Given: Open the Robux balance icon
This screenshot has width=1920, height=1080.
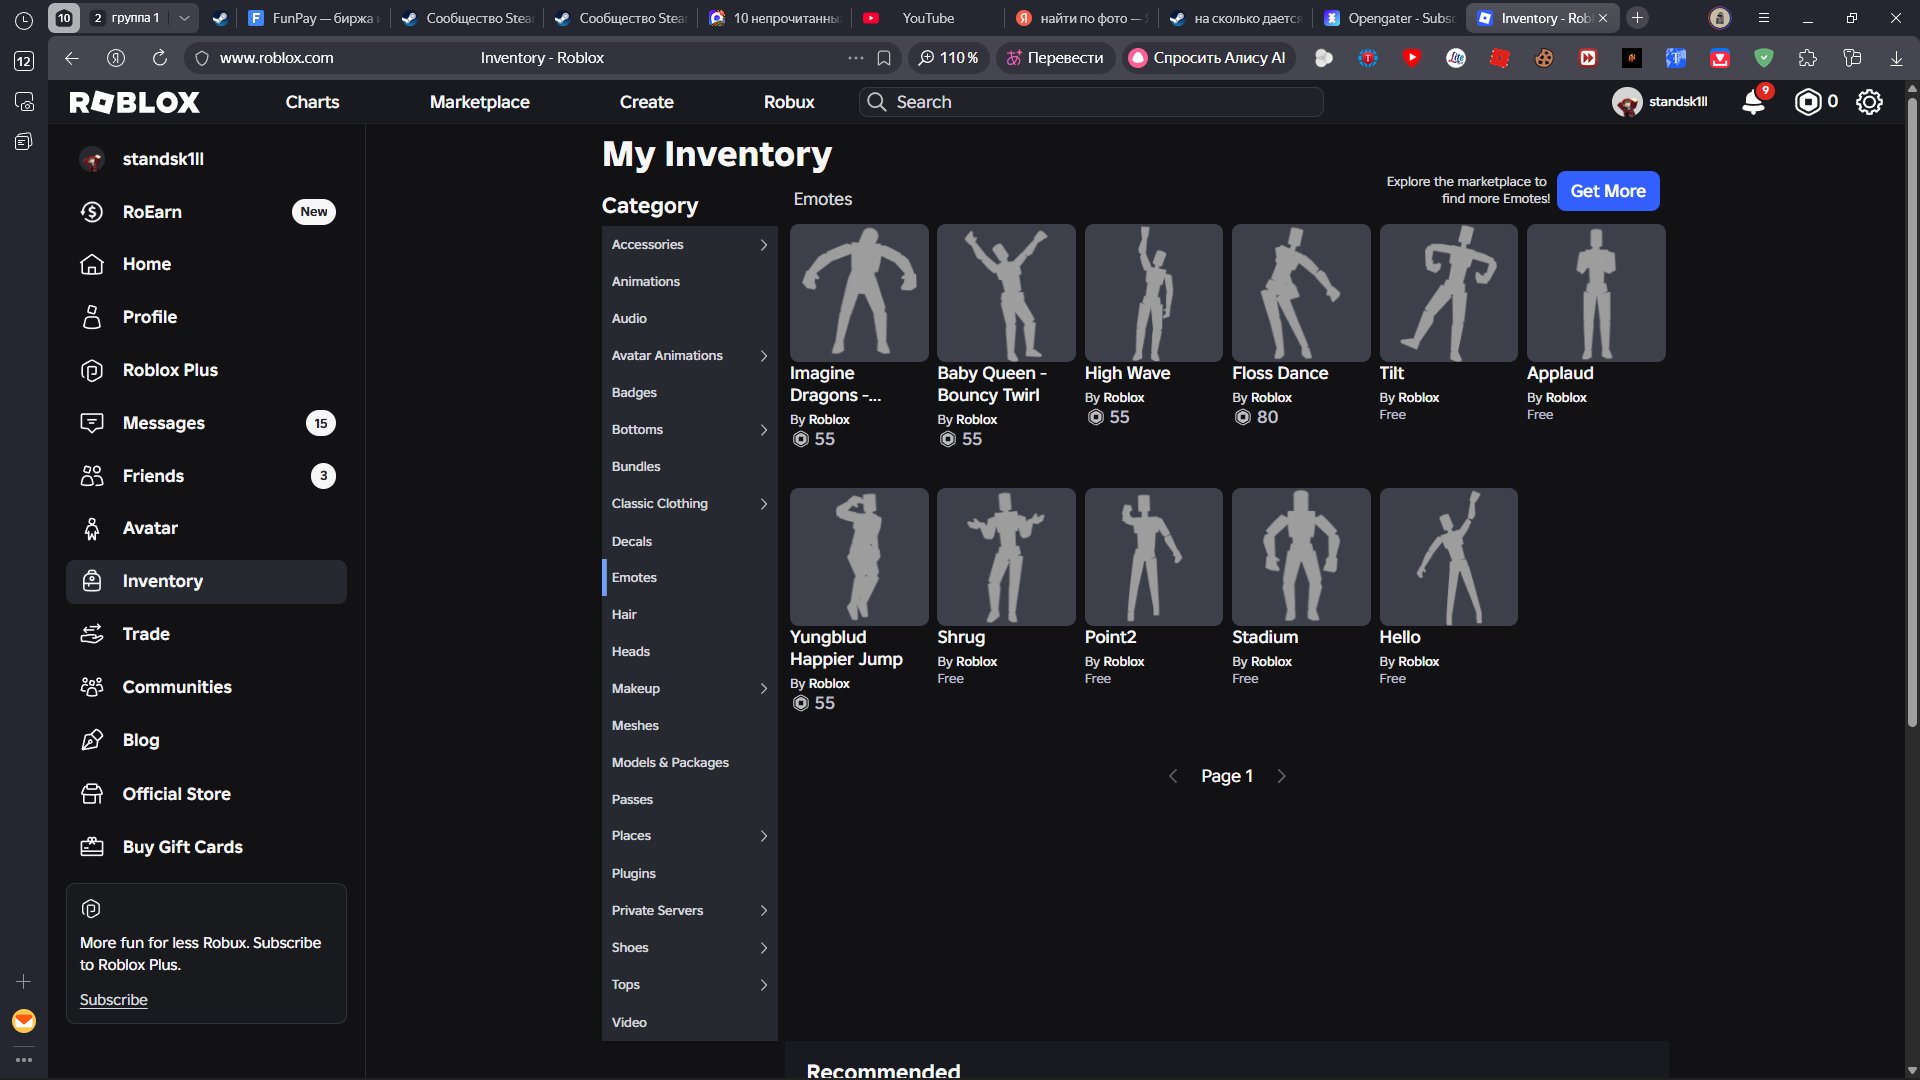Looking at the screenshot, I should click(1808, 102).
